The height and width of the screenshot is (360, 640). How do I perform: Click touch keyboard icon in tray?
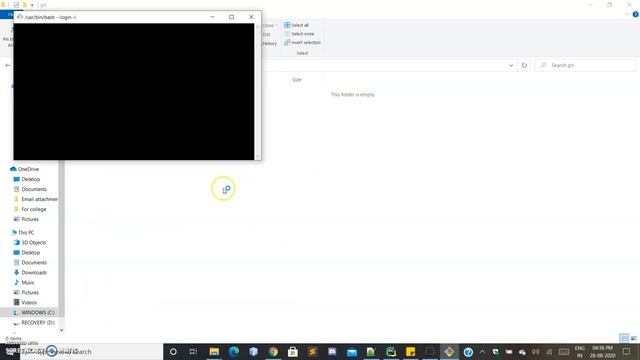tap(564, 352)
